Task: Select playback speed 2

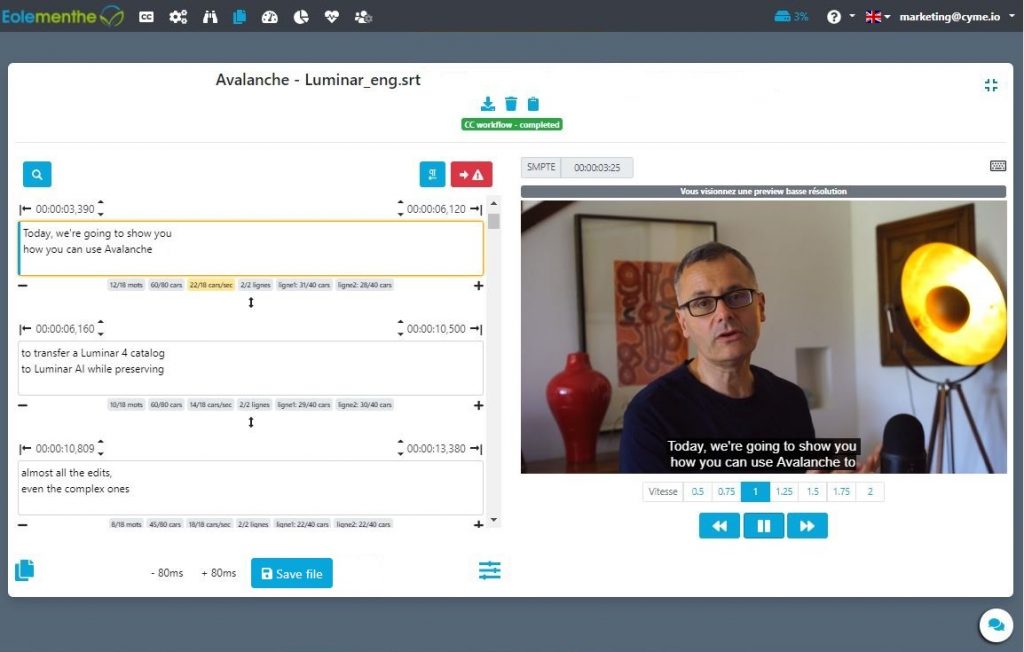Action: (870, 491)
